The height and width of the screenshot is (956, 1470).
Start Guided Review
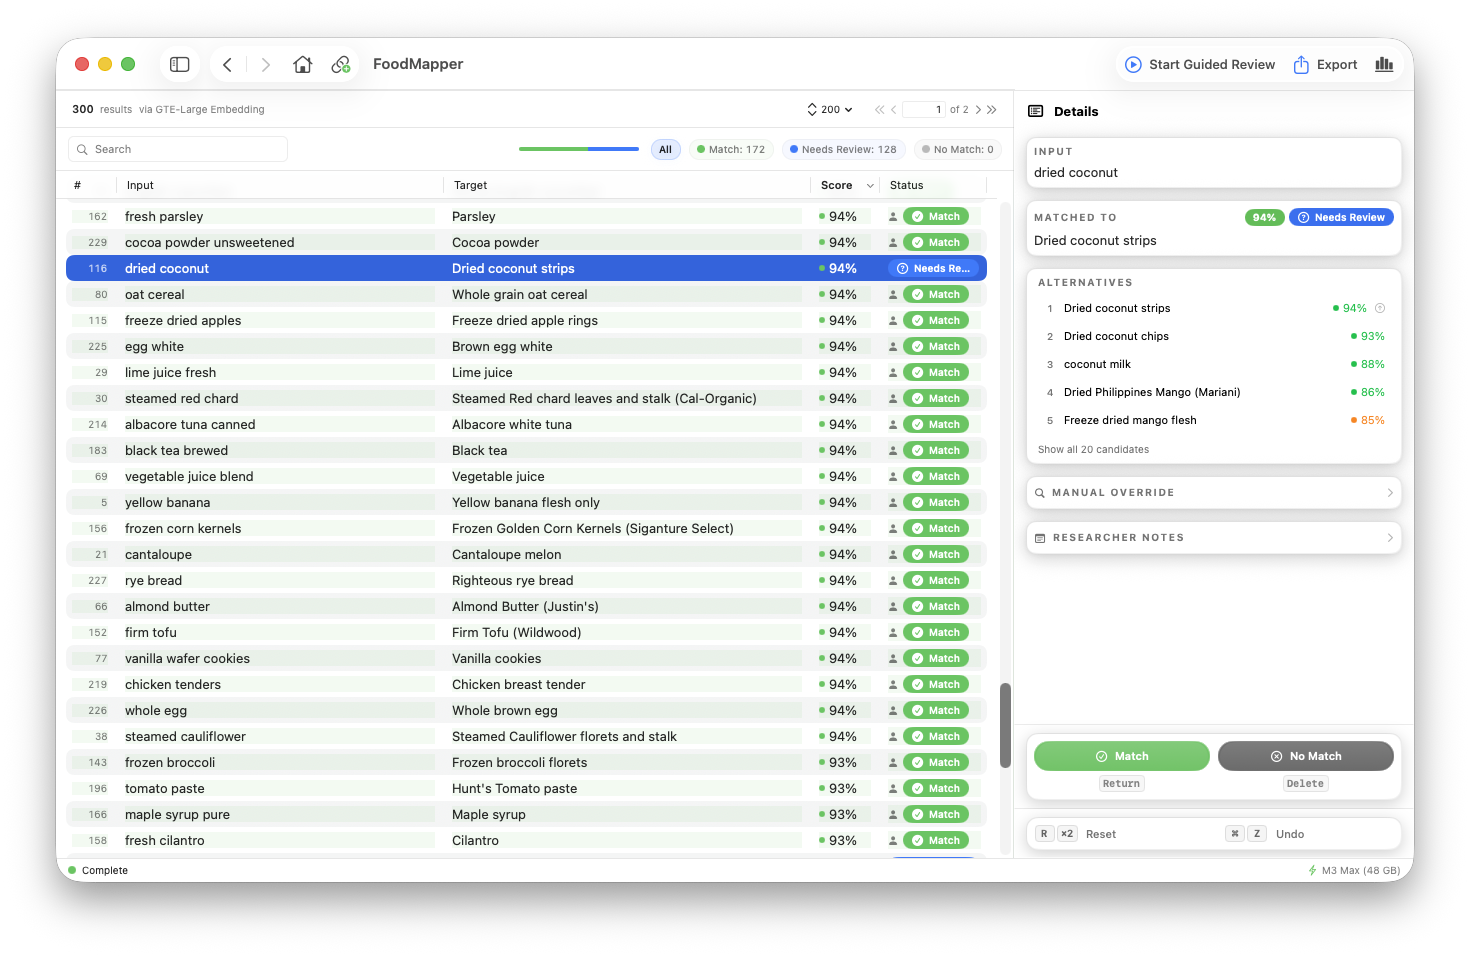point(1199,64)
